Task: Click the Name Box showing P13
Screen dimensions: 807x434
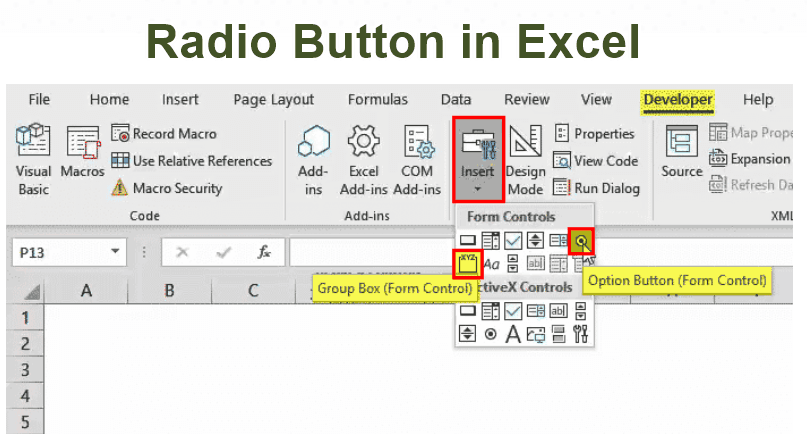Action: click(69, 252)
